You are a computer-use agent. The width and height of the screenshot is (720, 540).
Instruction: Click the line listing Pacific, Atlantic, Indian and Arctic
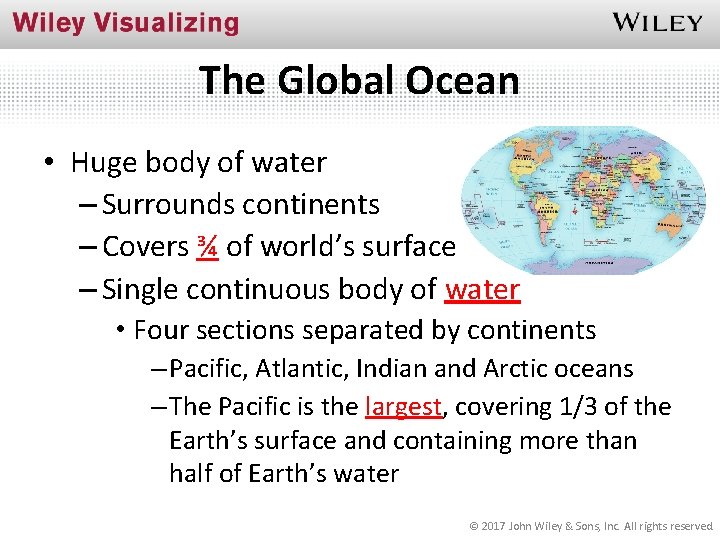point(401,368)
